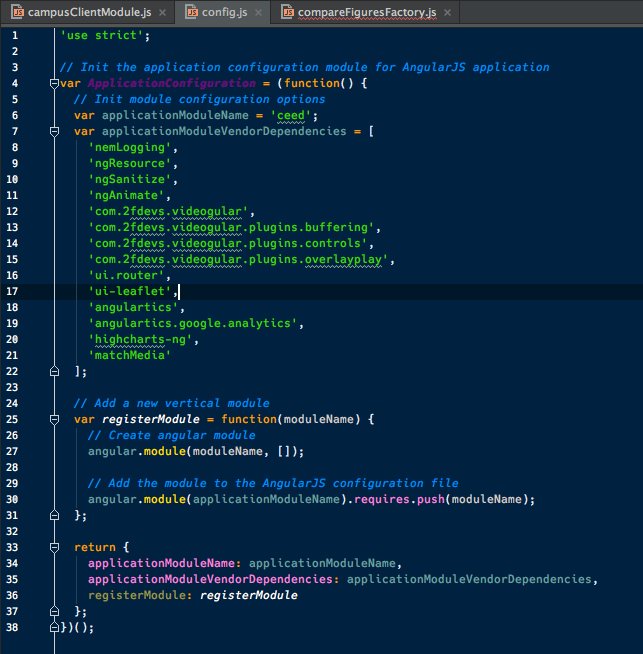
Task: Click the applicationModuleName declaration on line 6
Action: [175, 116]
